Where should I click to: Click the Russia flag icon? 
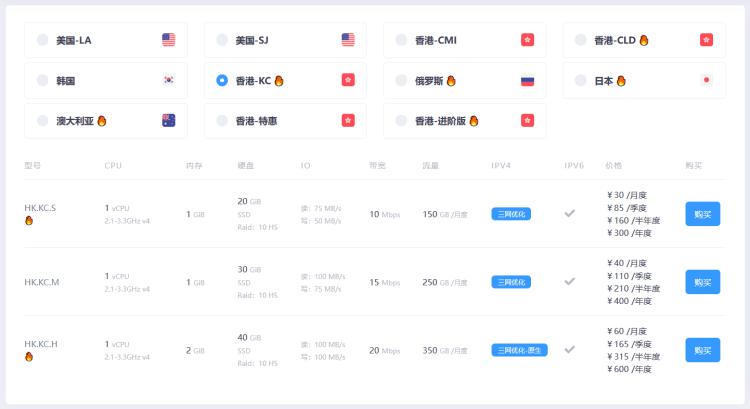[528, 80]
